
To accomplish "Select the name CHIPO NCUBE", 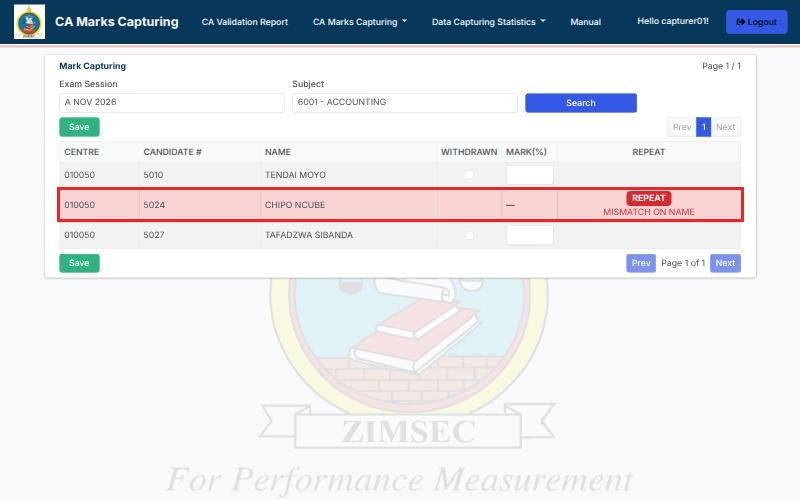I will click(x=295, y=205).
